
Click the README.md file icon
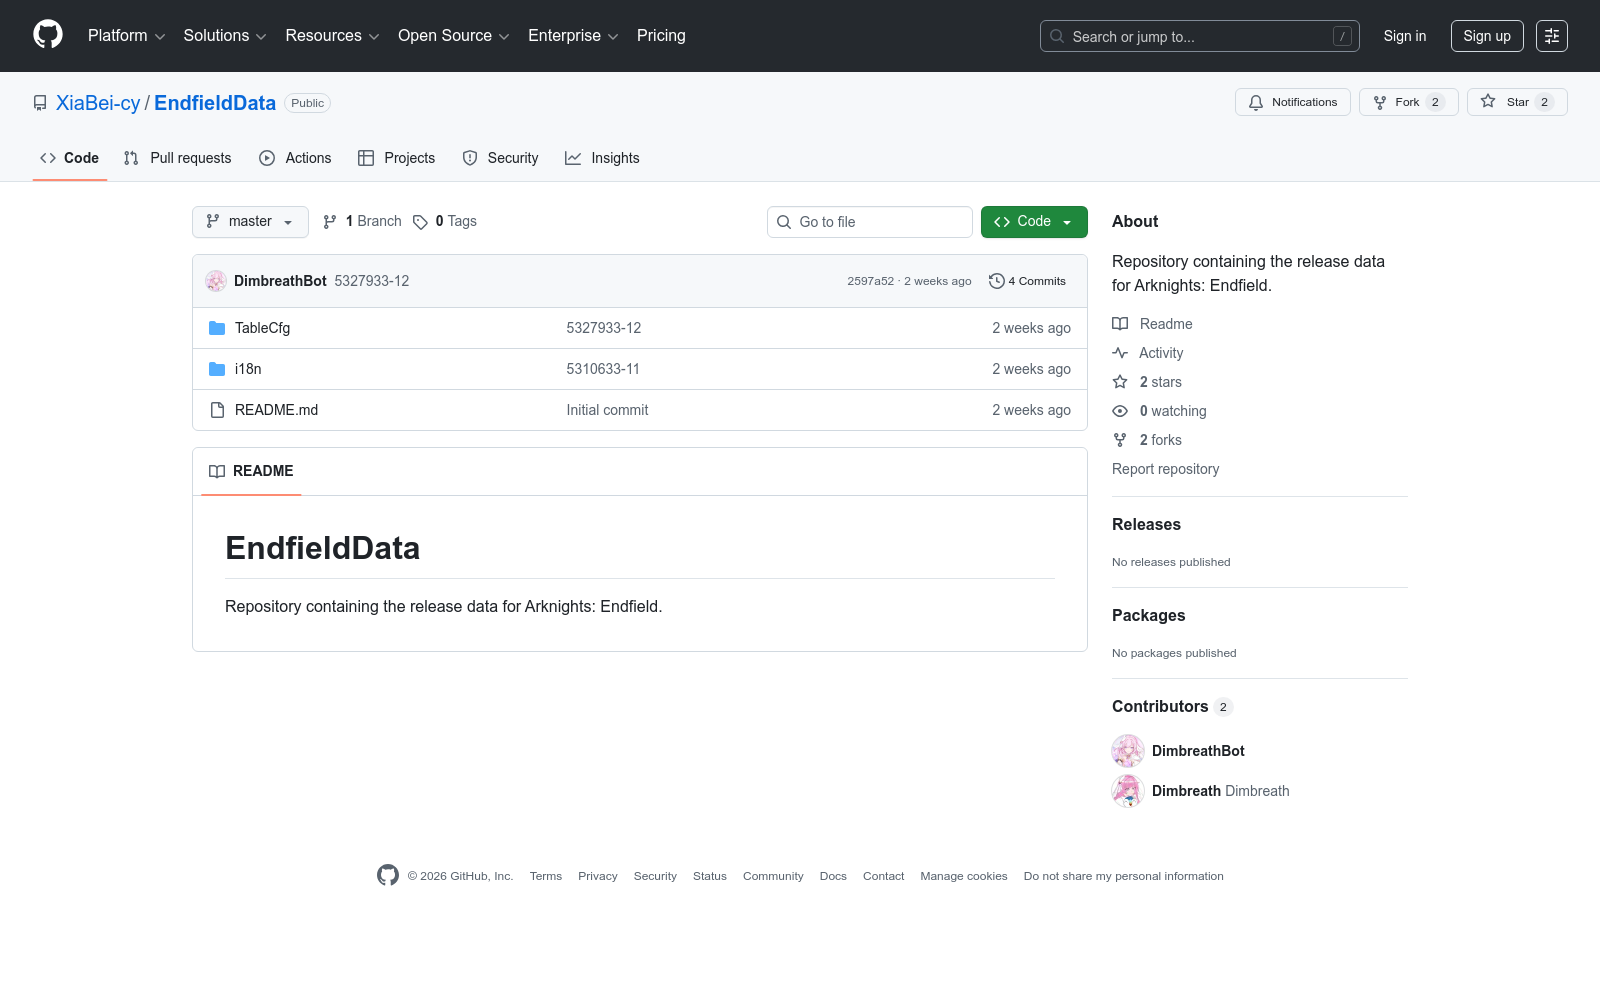coord(217,410)
